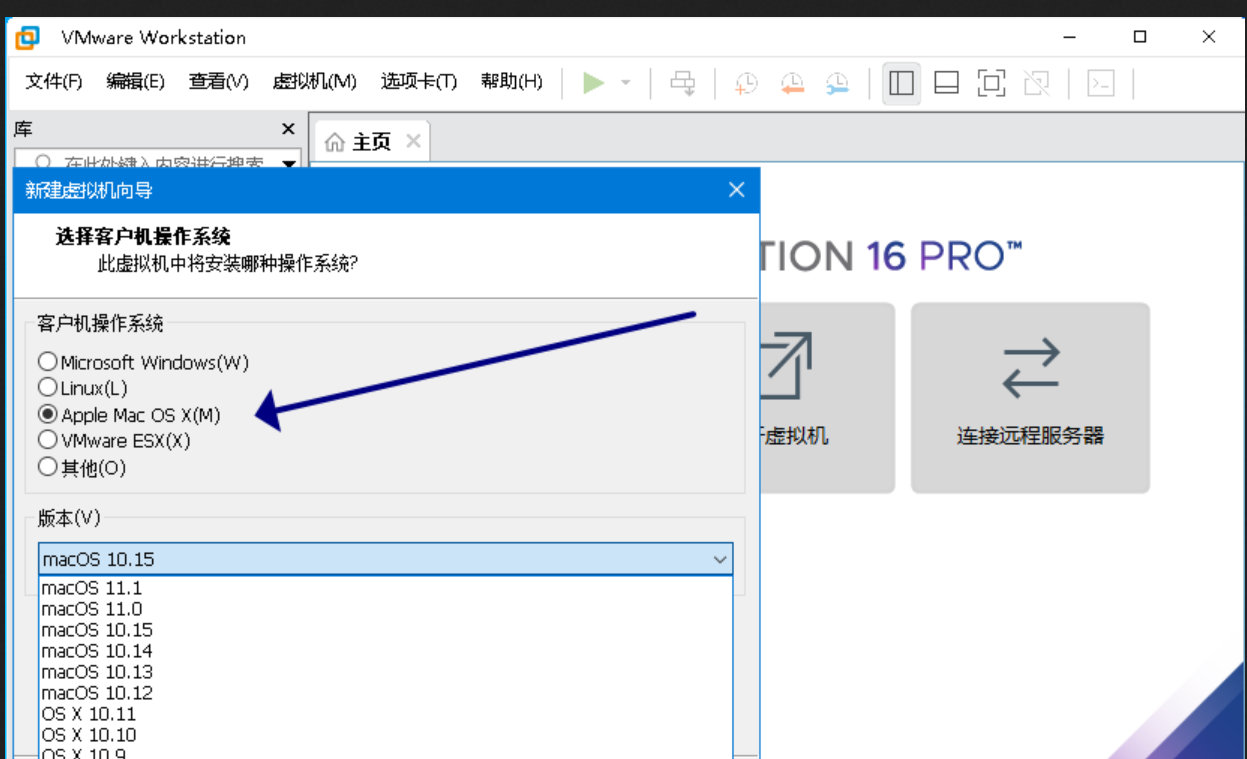Image resolution: width=1247 pixels, height=759 pixels.
Task: Click the unity mode icon
Action: pyautogui.click(x=1037, y=83)
